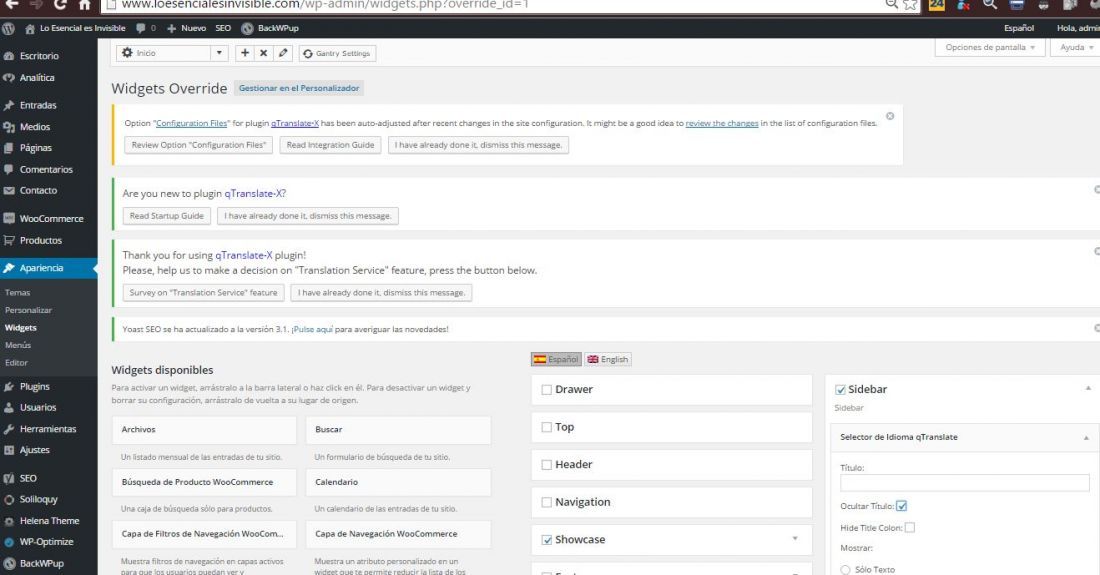The height and width of the screenshot is (575, 1100).
Task: Follow the "review the changes" link
Action: (x=722, y=123)
